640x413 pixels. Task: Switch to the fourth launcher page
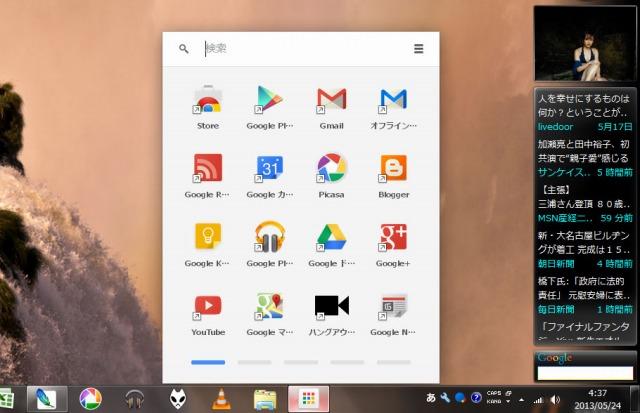click(347, 362)
